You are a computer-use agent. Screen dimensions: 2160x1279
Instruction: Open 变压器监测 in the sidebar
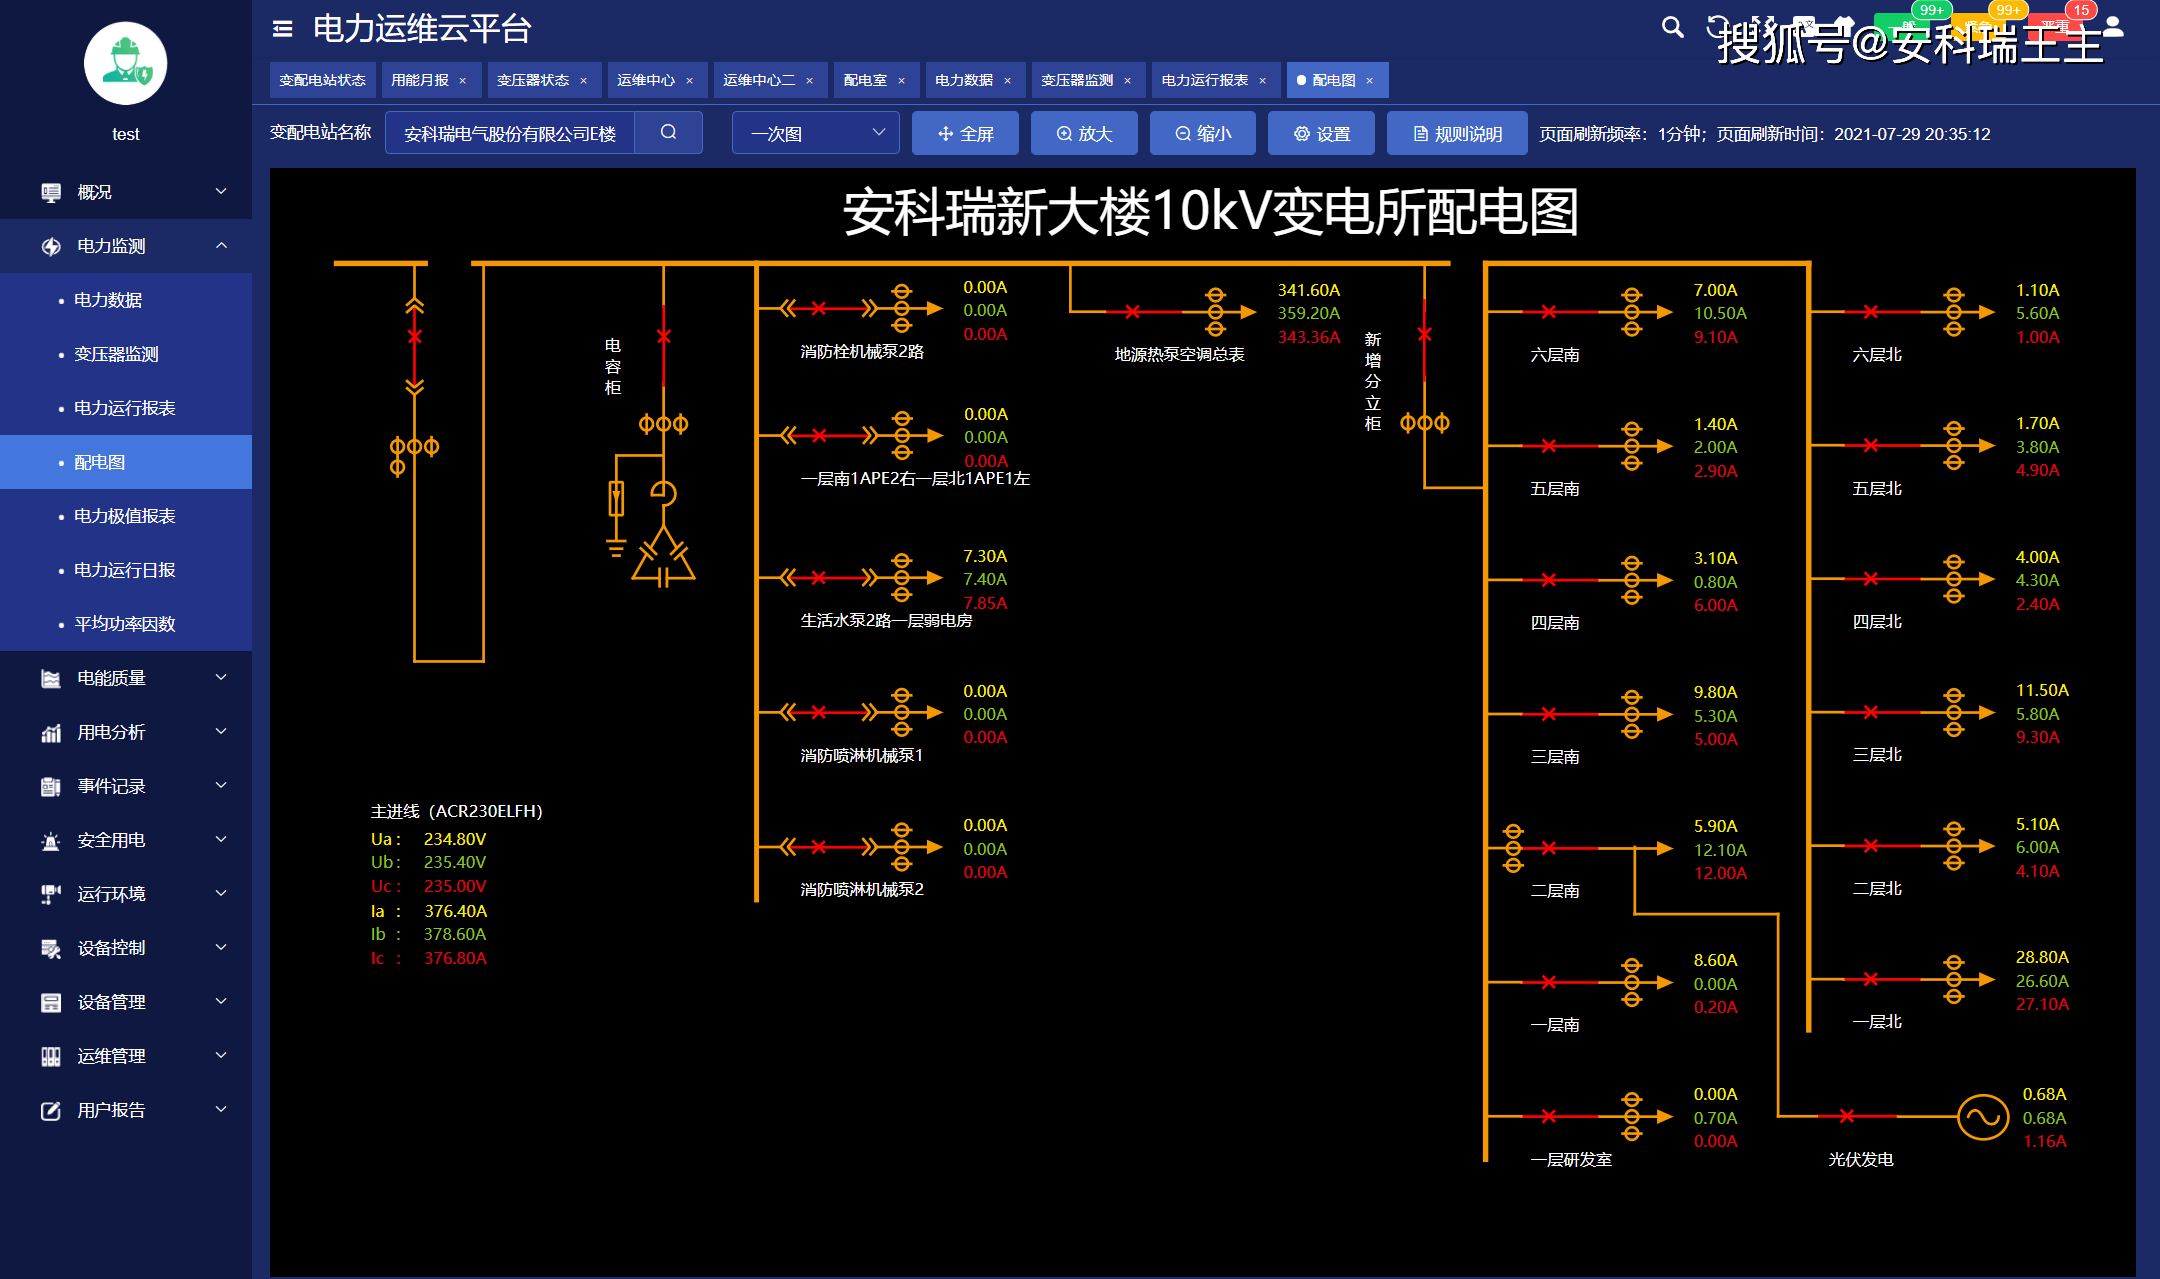coord(126,354)
